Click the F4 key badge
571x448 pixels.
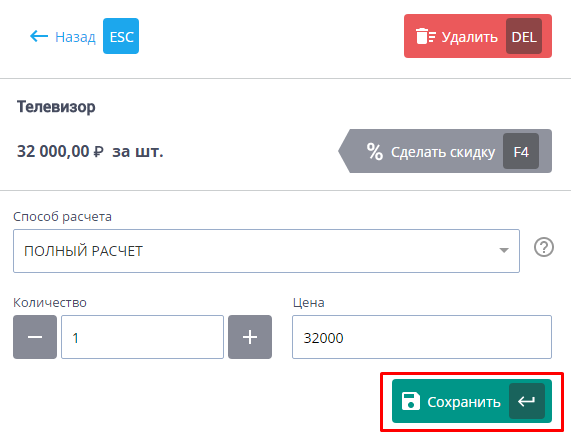coord(521,151)
